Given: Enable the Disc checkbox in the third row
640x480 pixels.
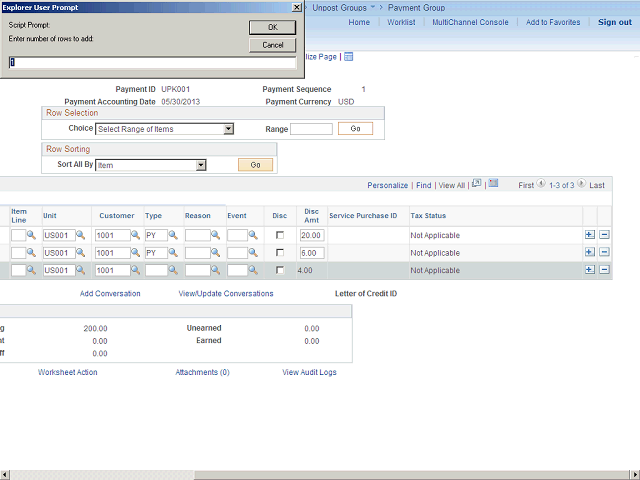Looking at the screenshot, I should (280, 271).
